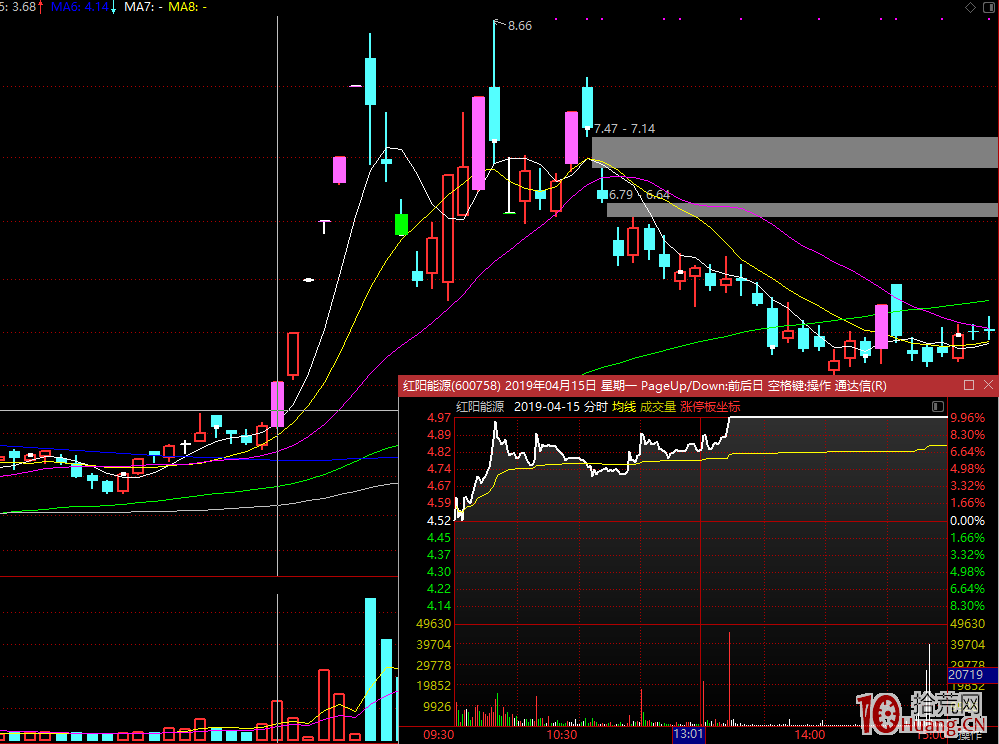999x744 pixels.
Task: Select the gray 6.79 - 6.64 gap band
Action: 802,210
